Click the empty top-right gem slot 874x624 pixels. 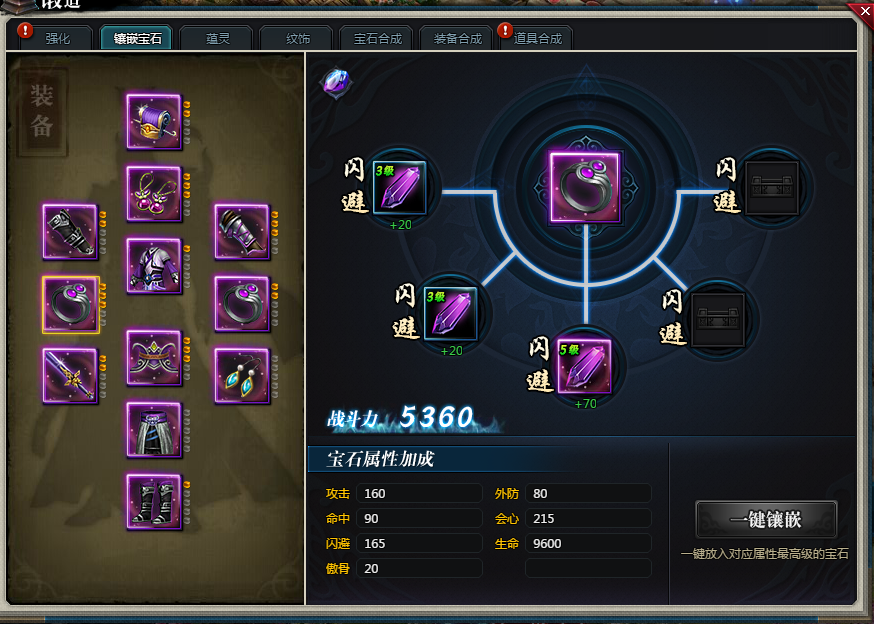coord(772,188)
